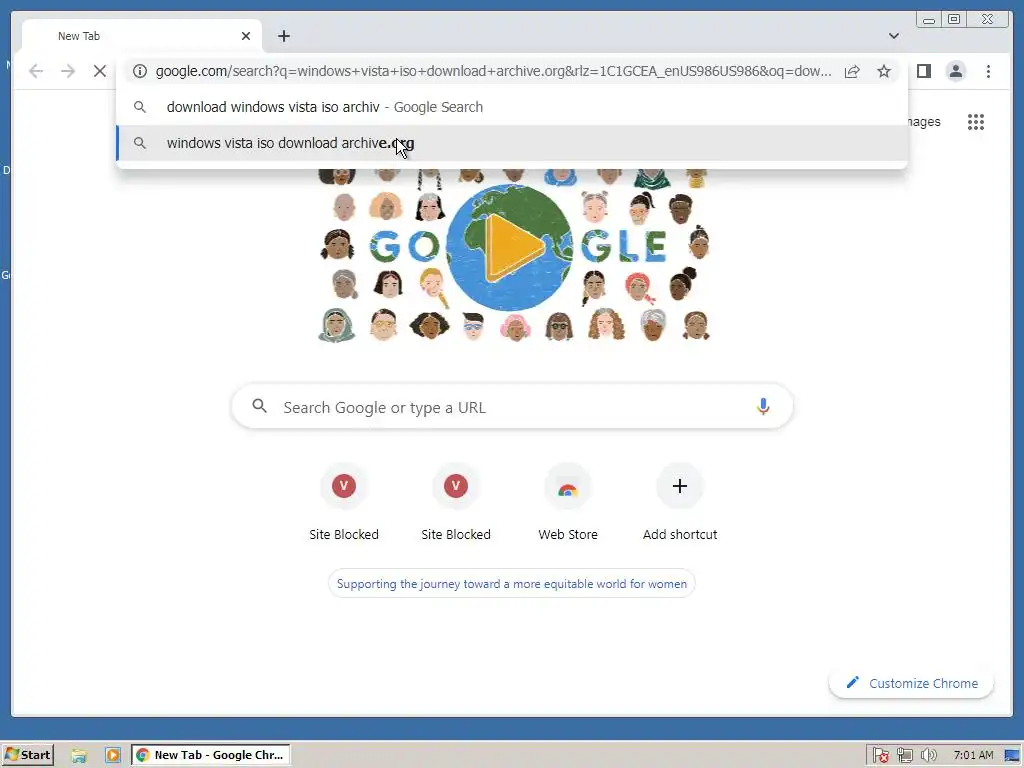Choose 'download windows vista iso archiv' suggestion

tap(511, 107)
